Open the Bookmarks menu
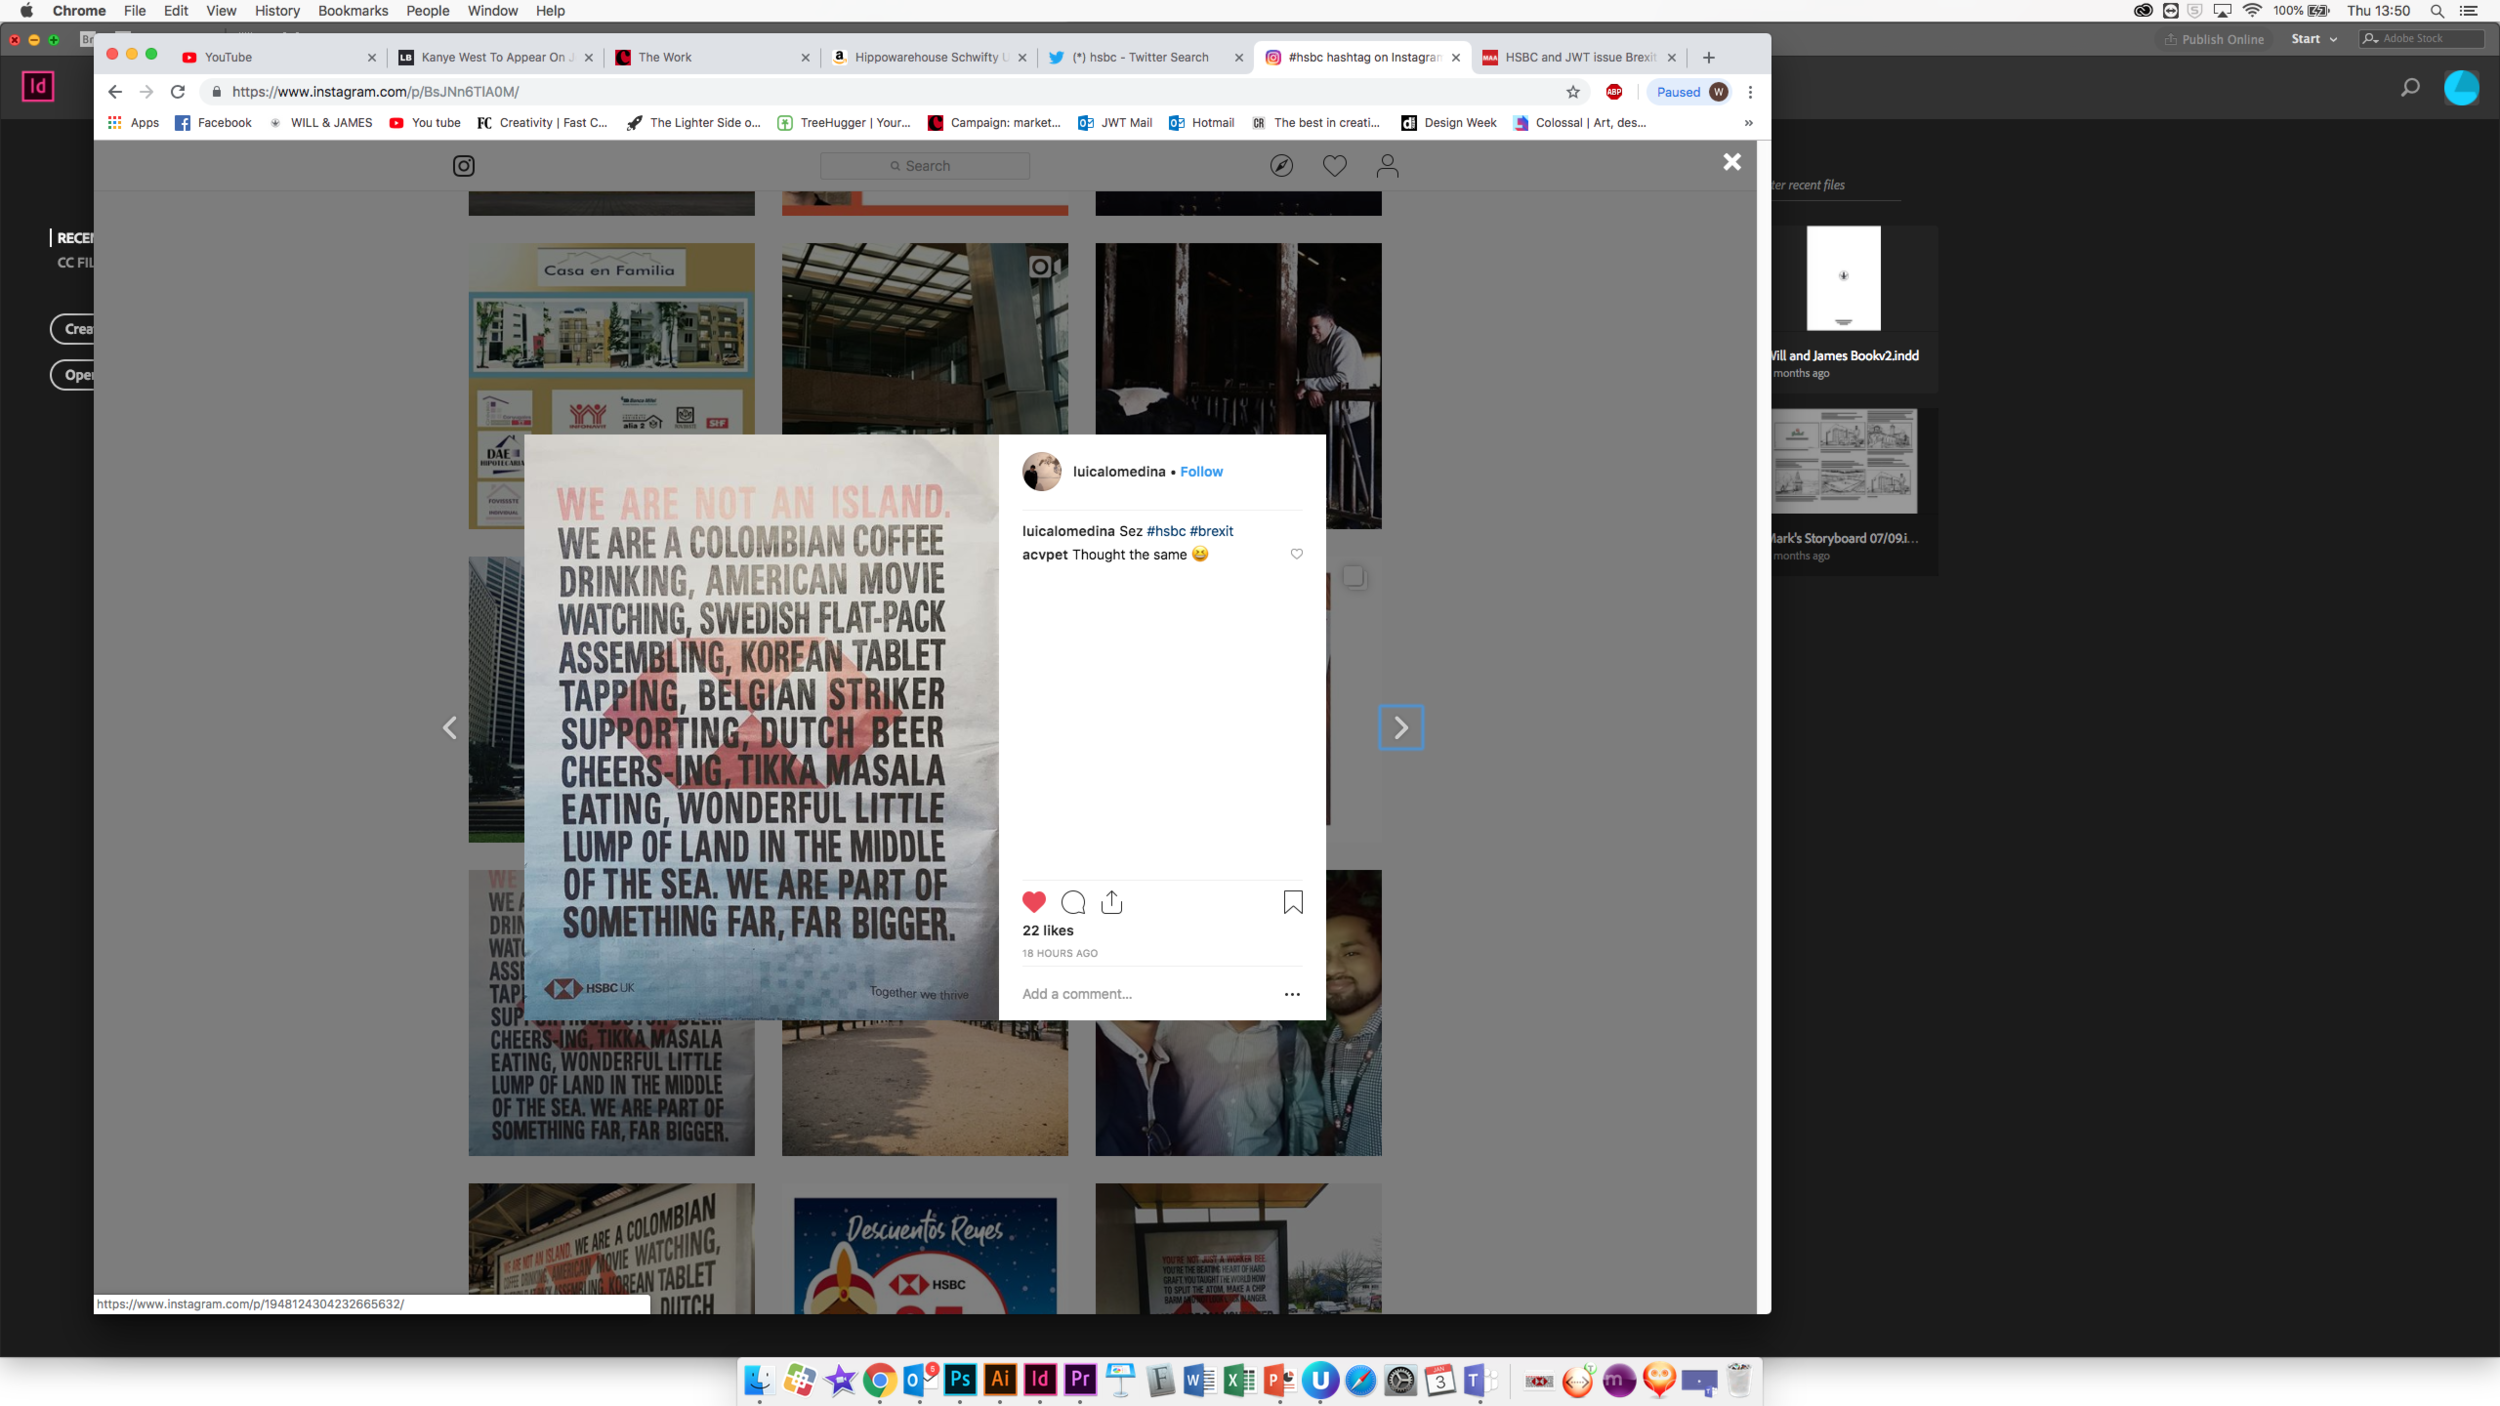 point(352,11)
